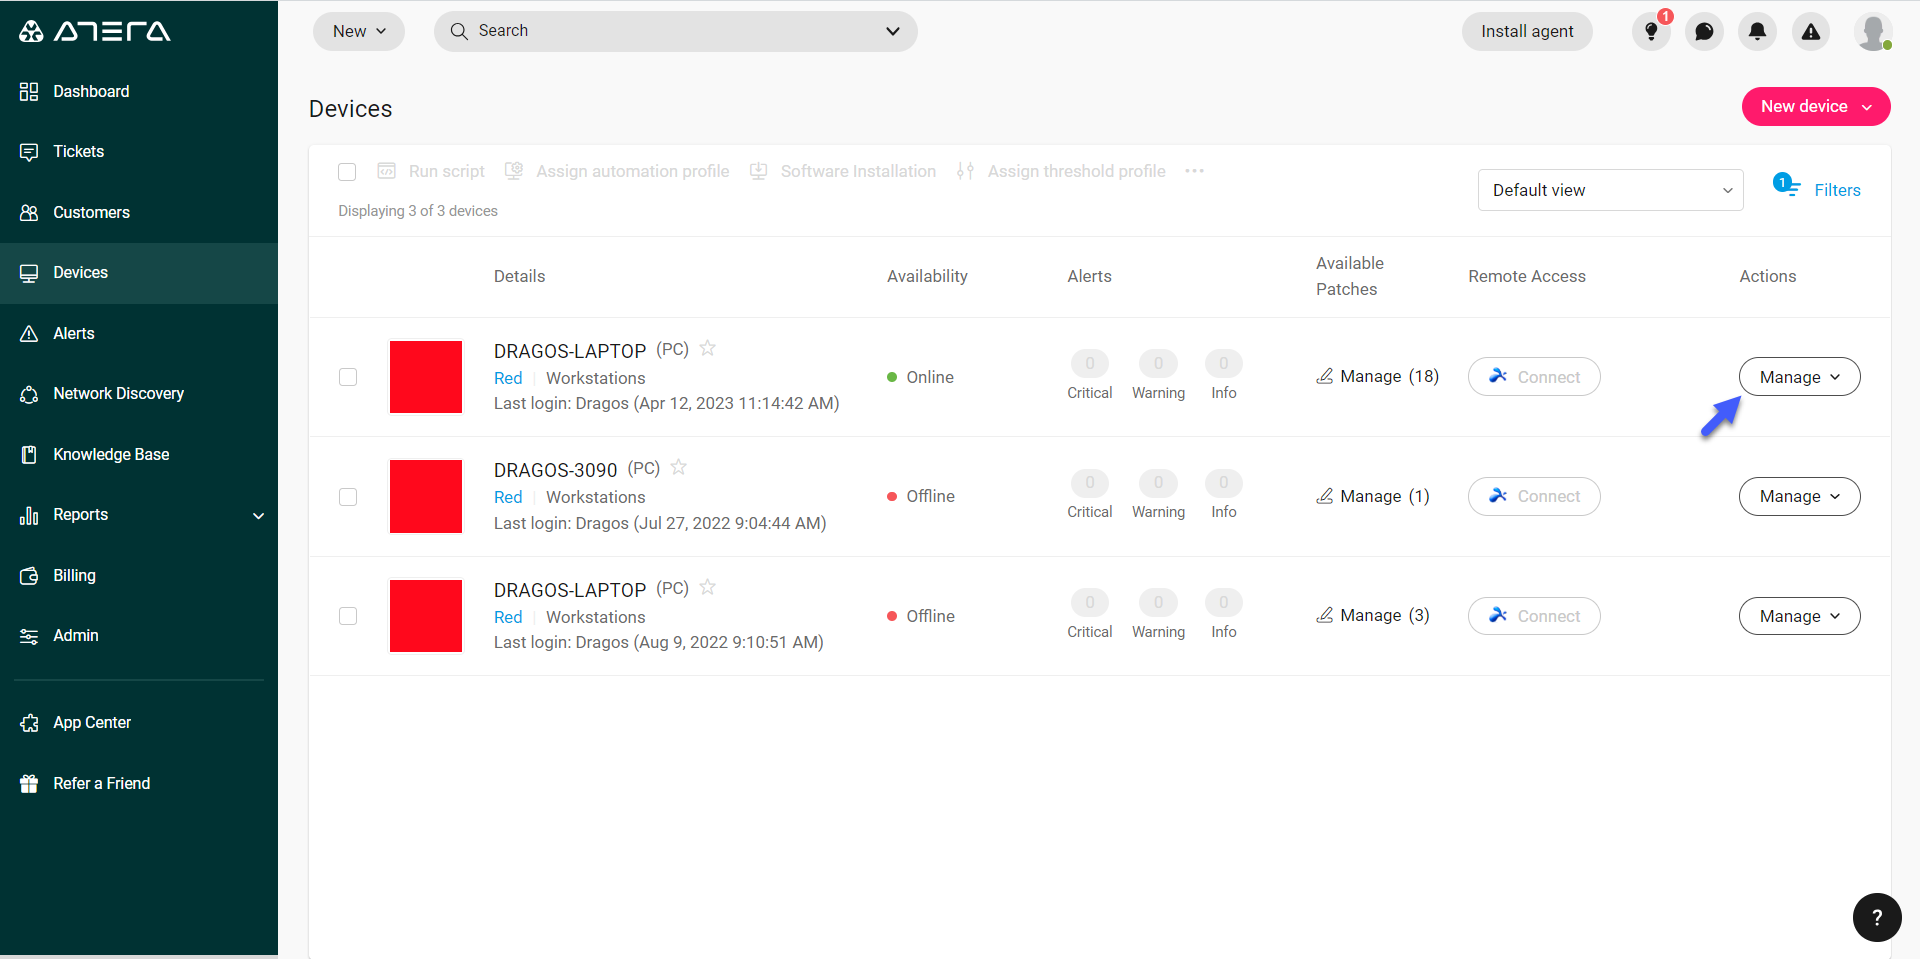Image resolution: width=1920 pixels, height=959 pixels.
Task: Open Manage (18) patches link
Action: coord(1378,377)
